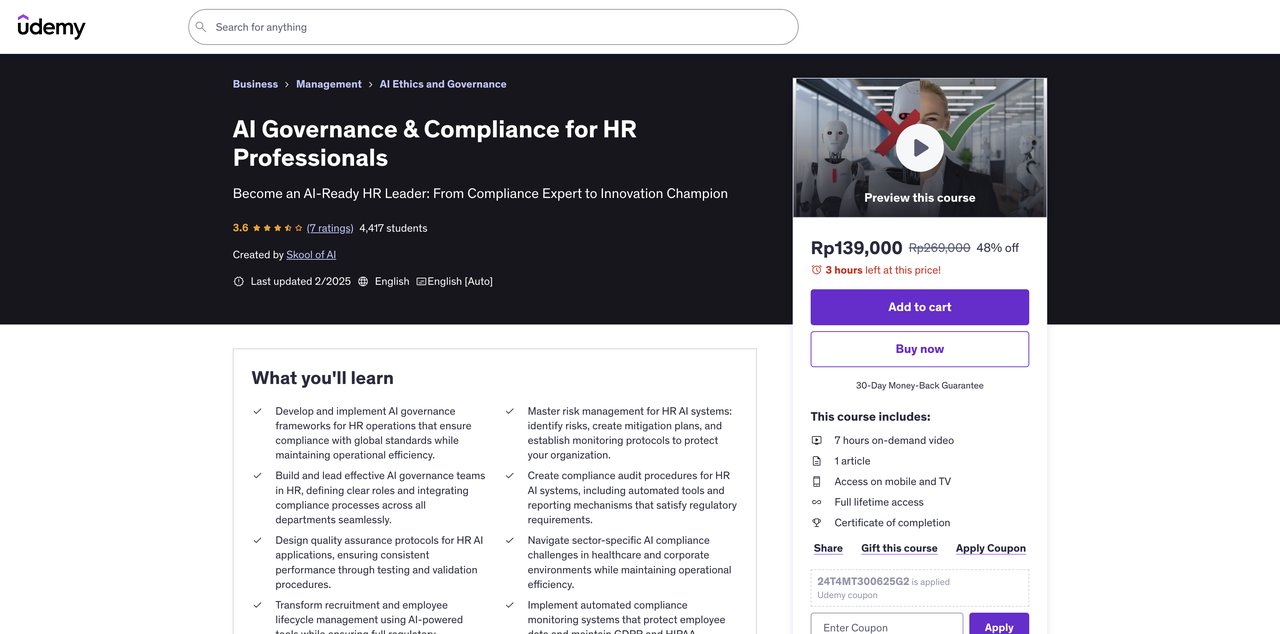This screenshot has width=1280, height=634.
Task: Click checkmark beside 'Implement automated compliance'
Action: 509,605
